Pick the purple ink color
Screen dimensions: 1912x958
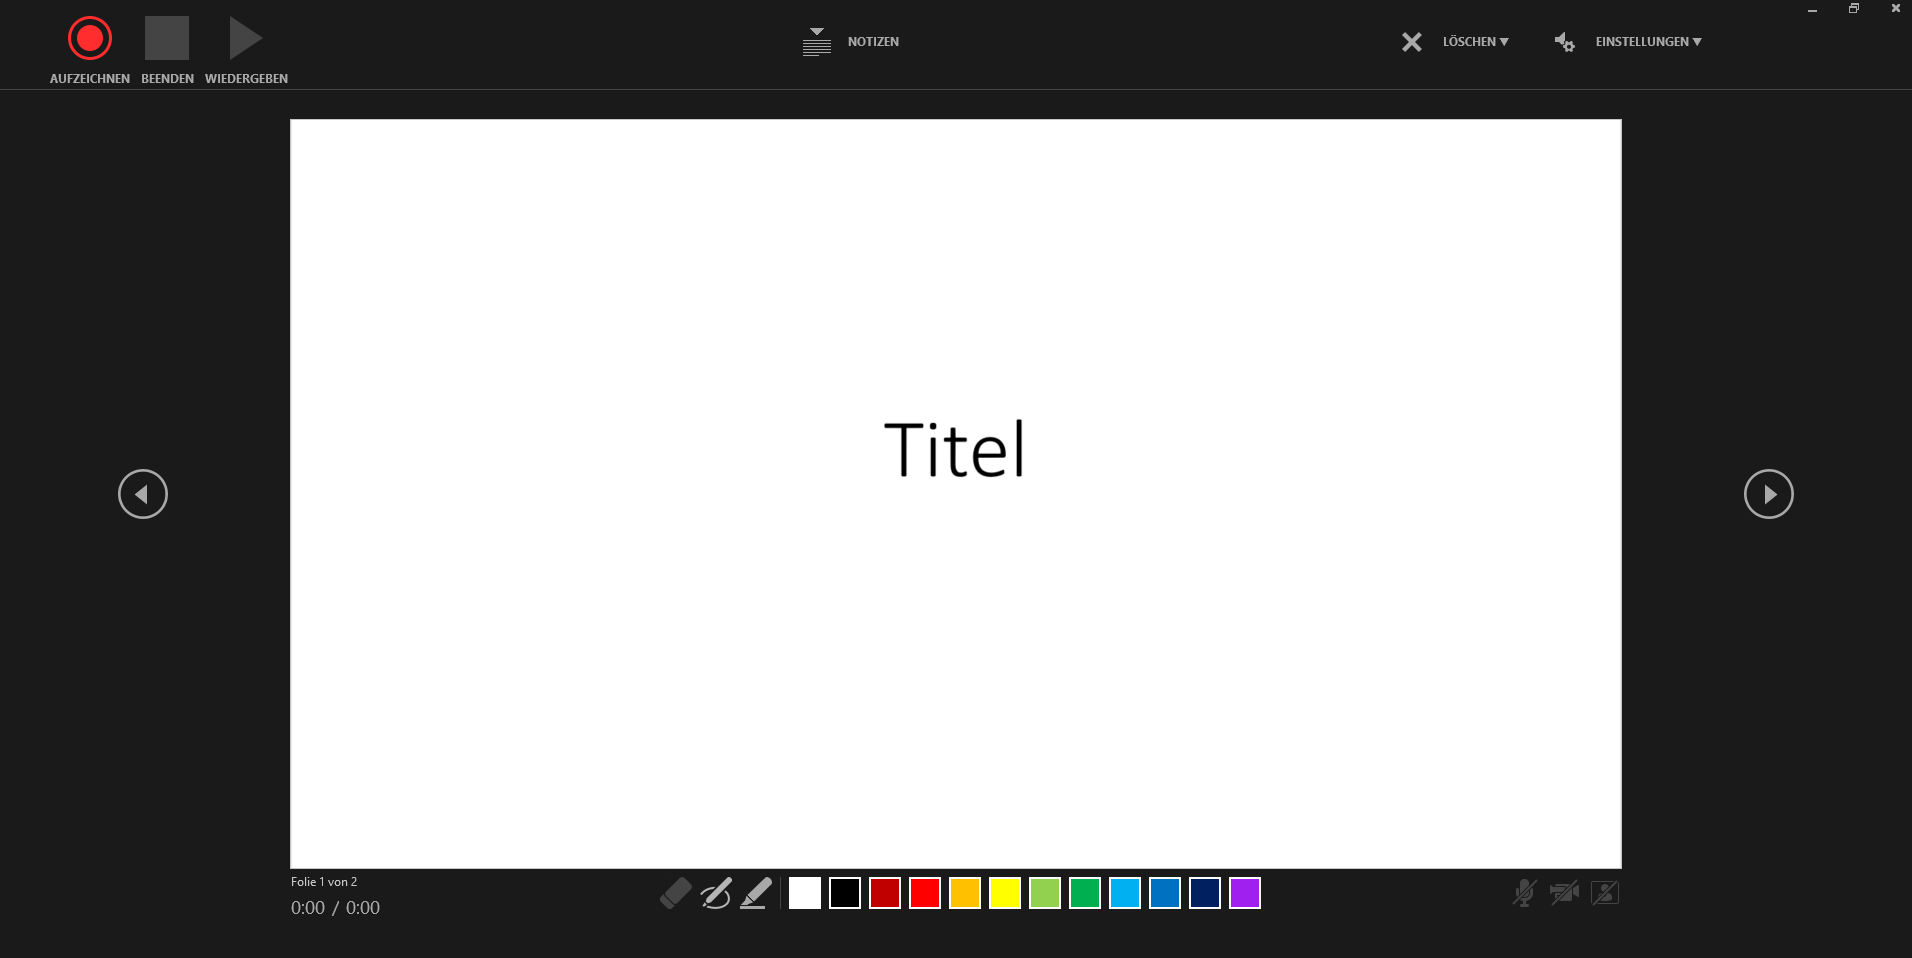tap(1245, 893)
